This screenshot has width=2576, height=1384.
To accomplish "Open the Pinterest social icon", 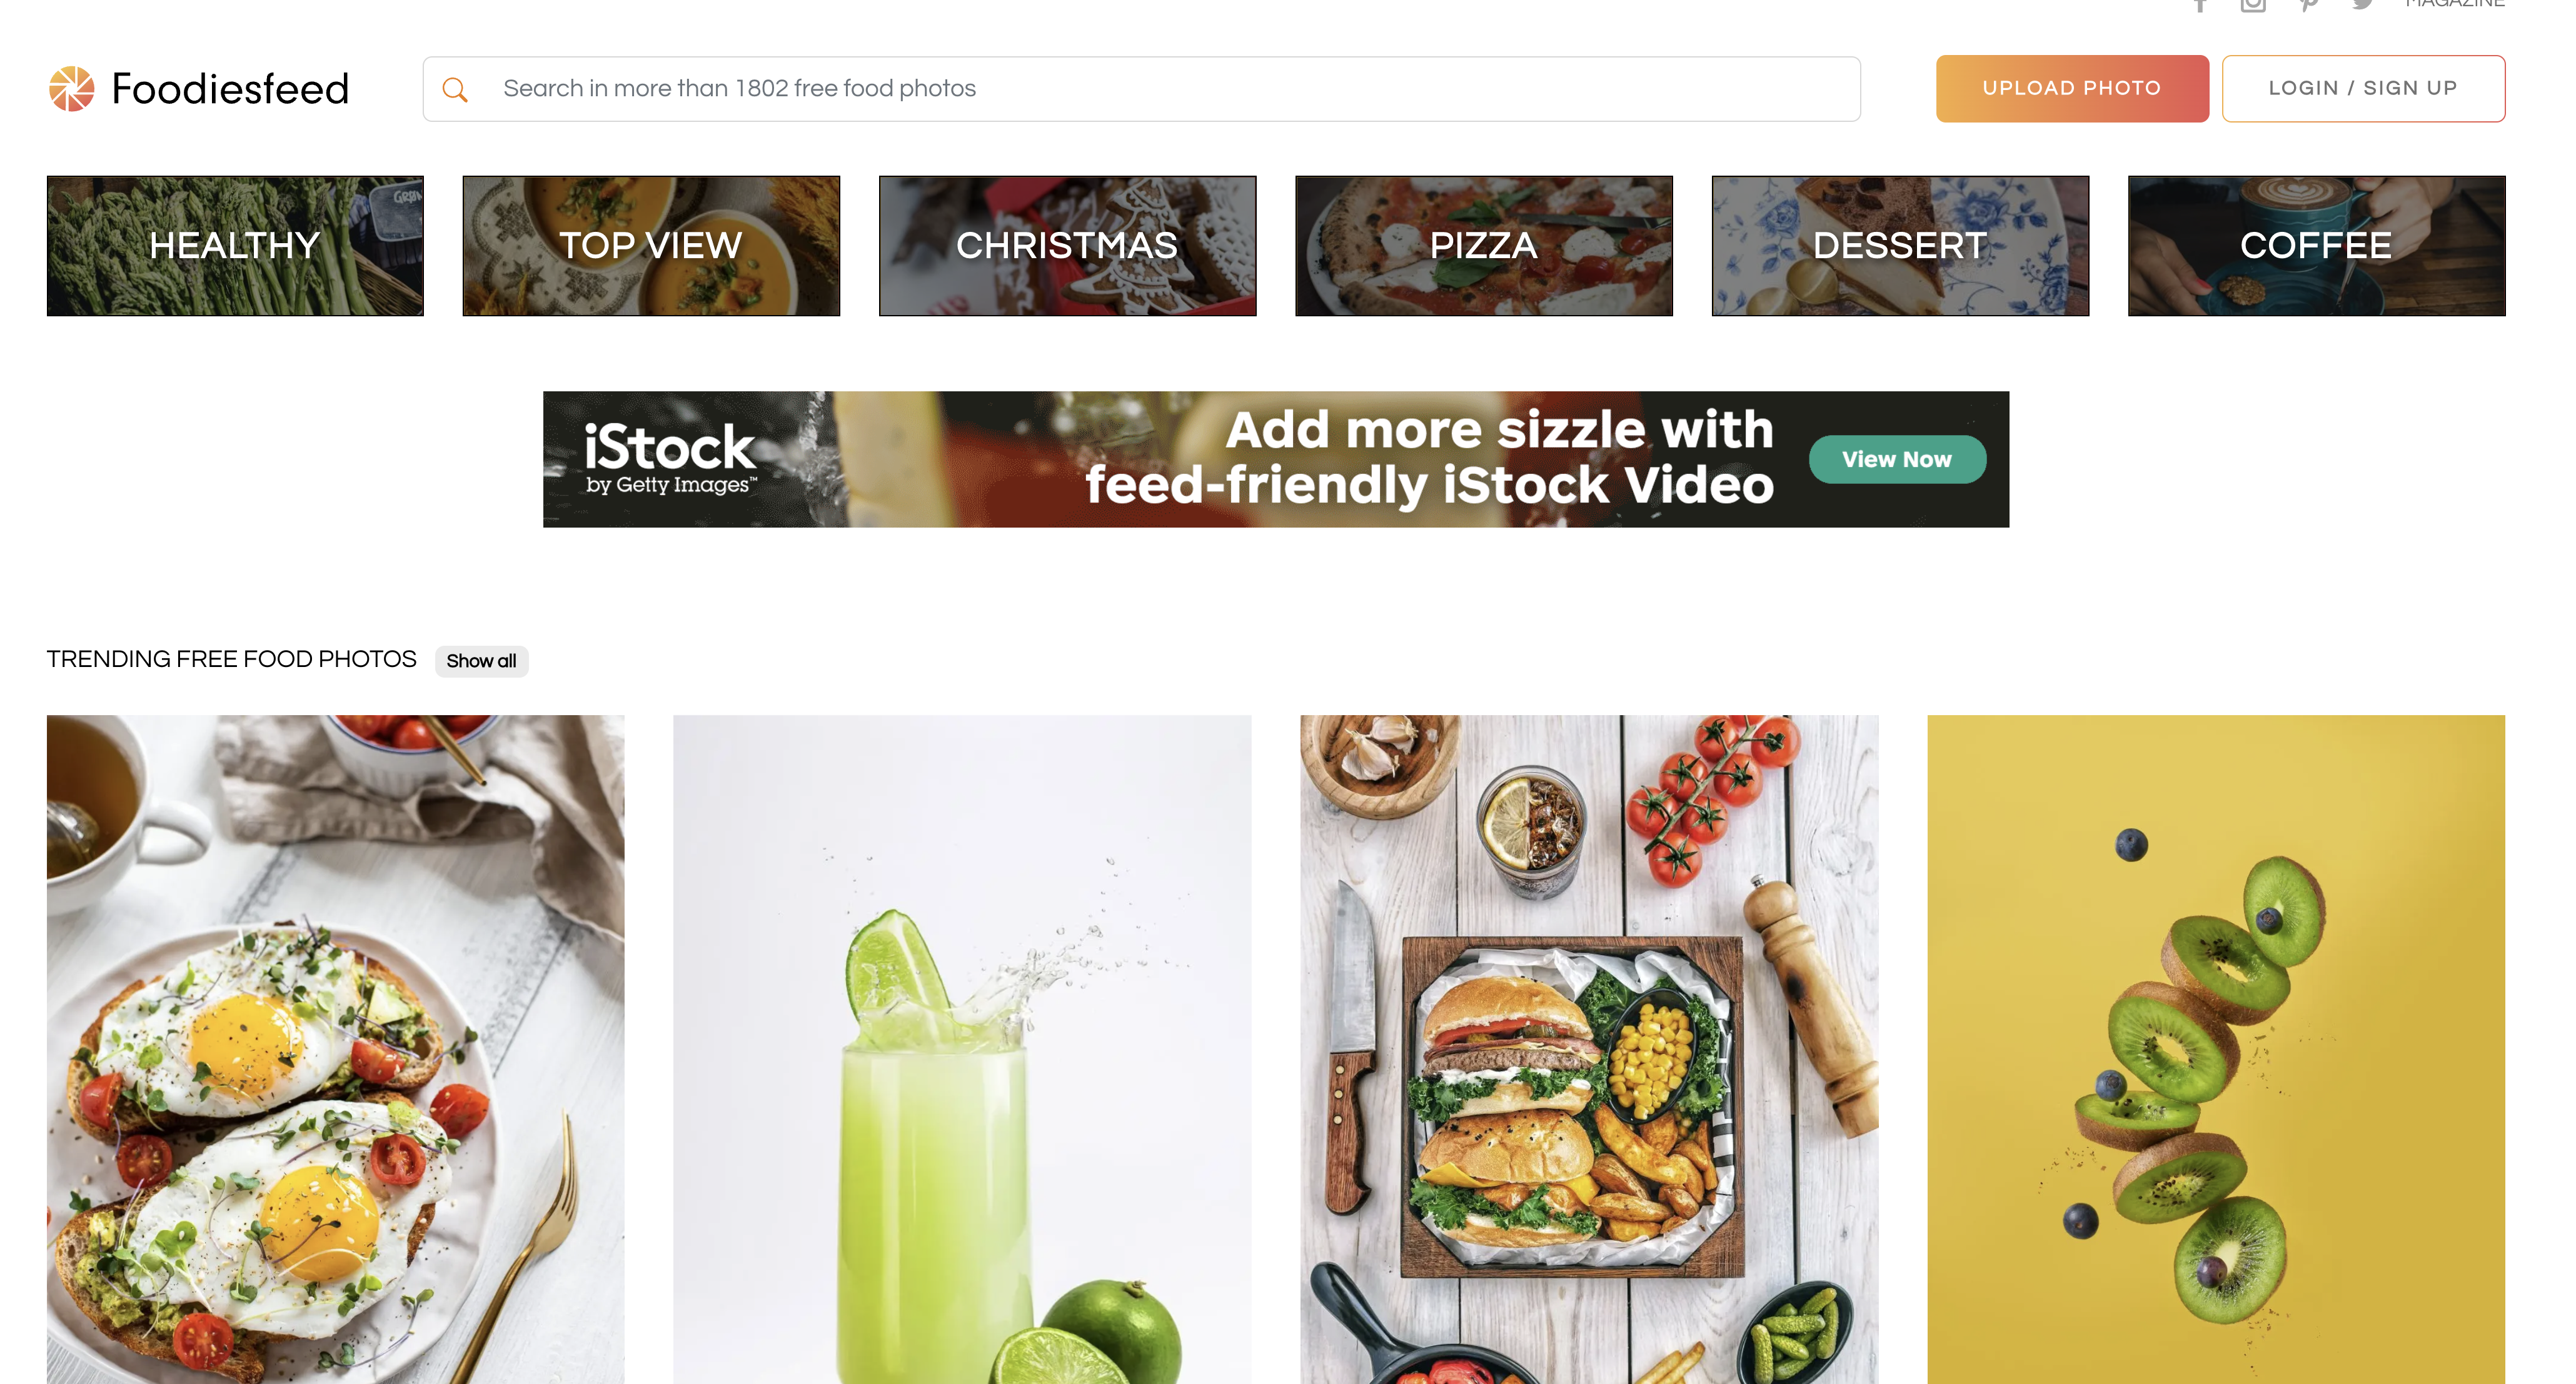I will coord(2308,5).
